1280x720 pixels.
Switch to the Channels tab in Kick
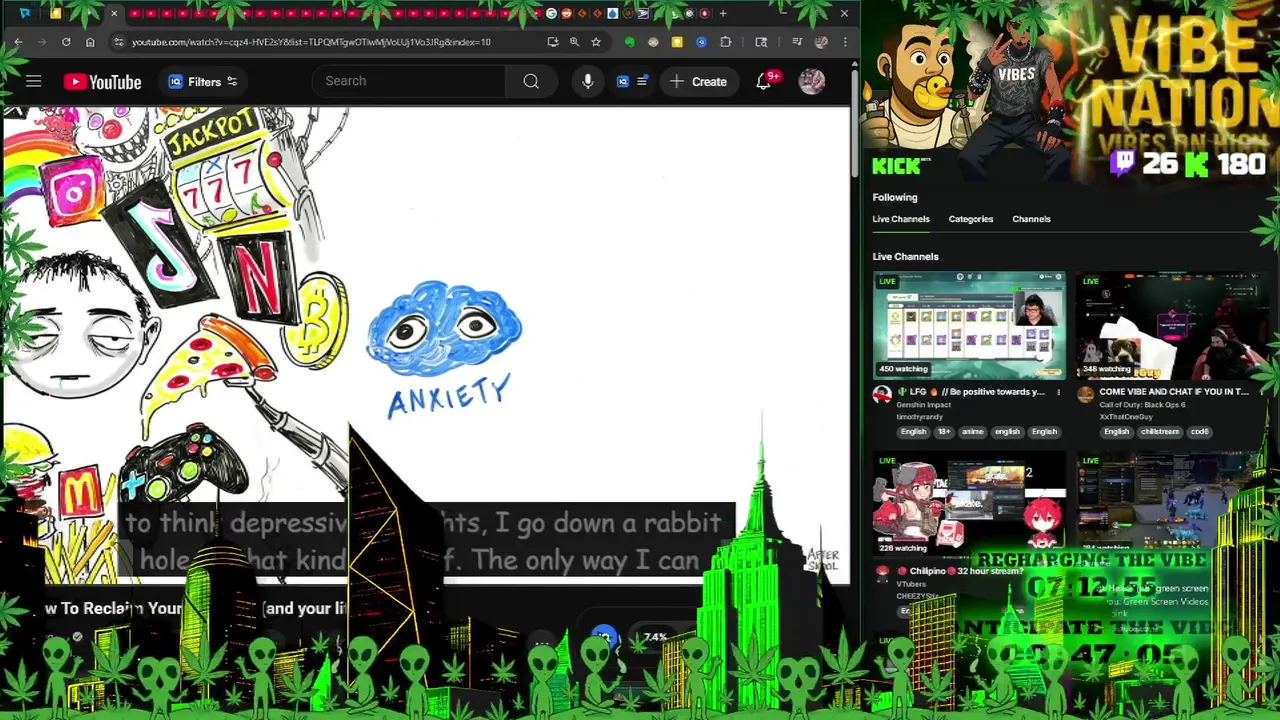1031,219
